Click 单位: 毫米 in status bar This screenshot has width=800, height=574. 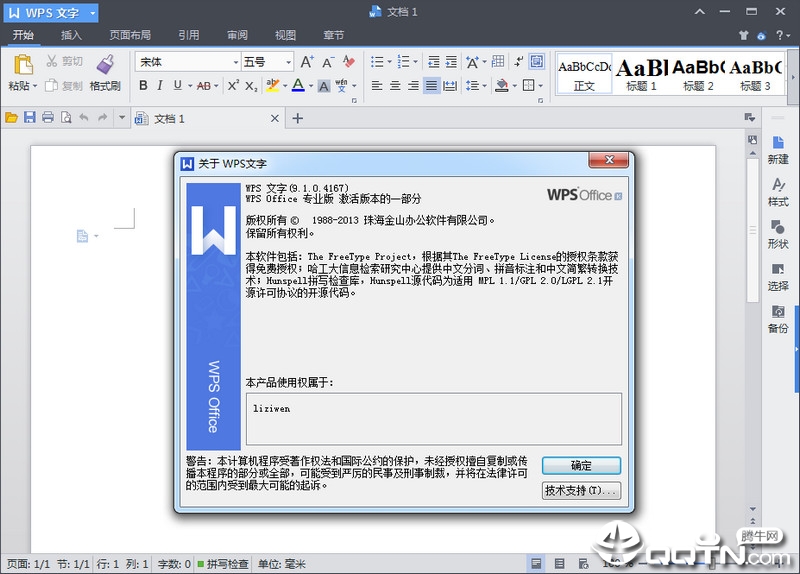point(282,564)
